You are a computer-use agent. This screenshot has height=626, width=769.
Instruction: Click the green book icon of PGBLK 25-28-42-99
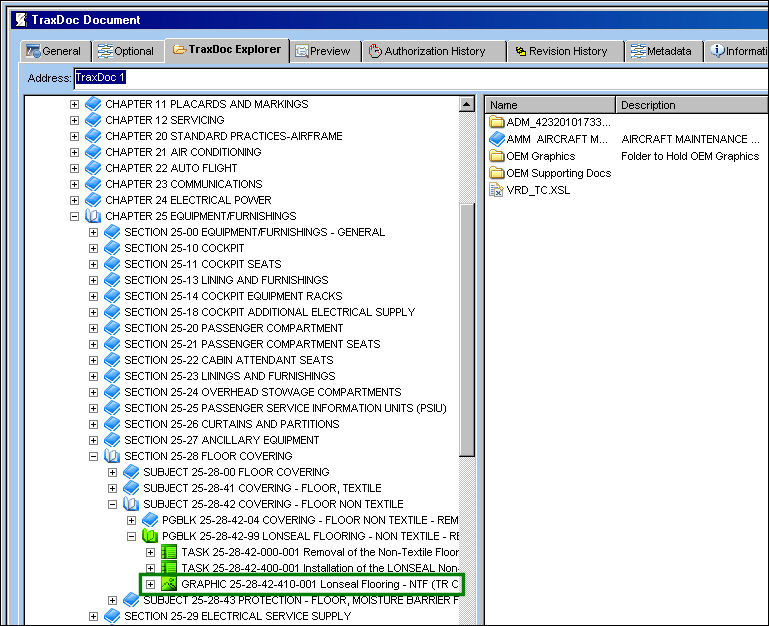pyautogui.click(x=150, y=536)
